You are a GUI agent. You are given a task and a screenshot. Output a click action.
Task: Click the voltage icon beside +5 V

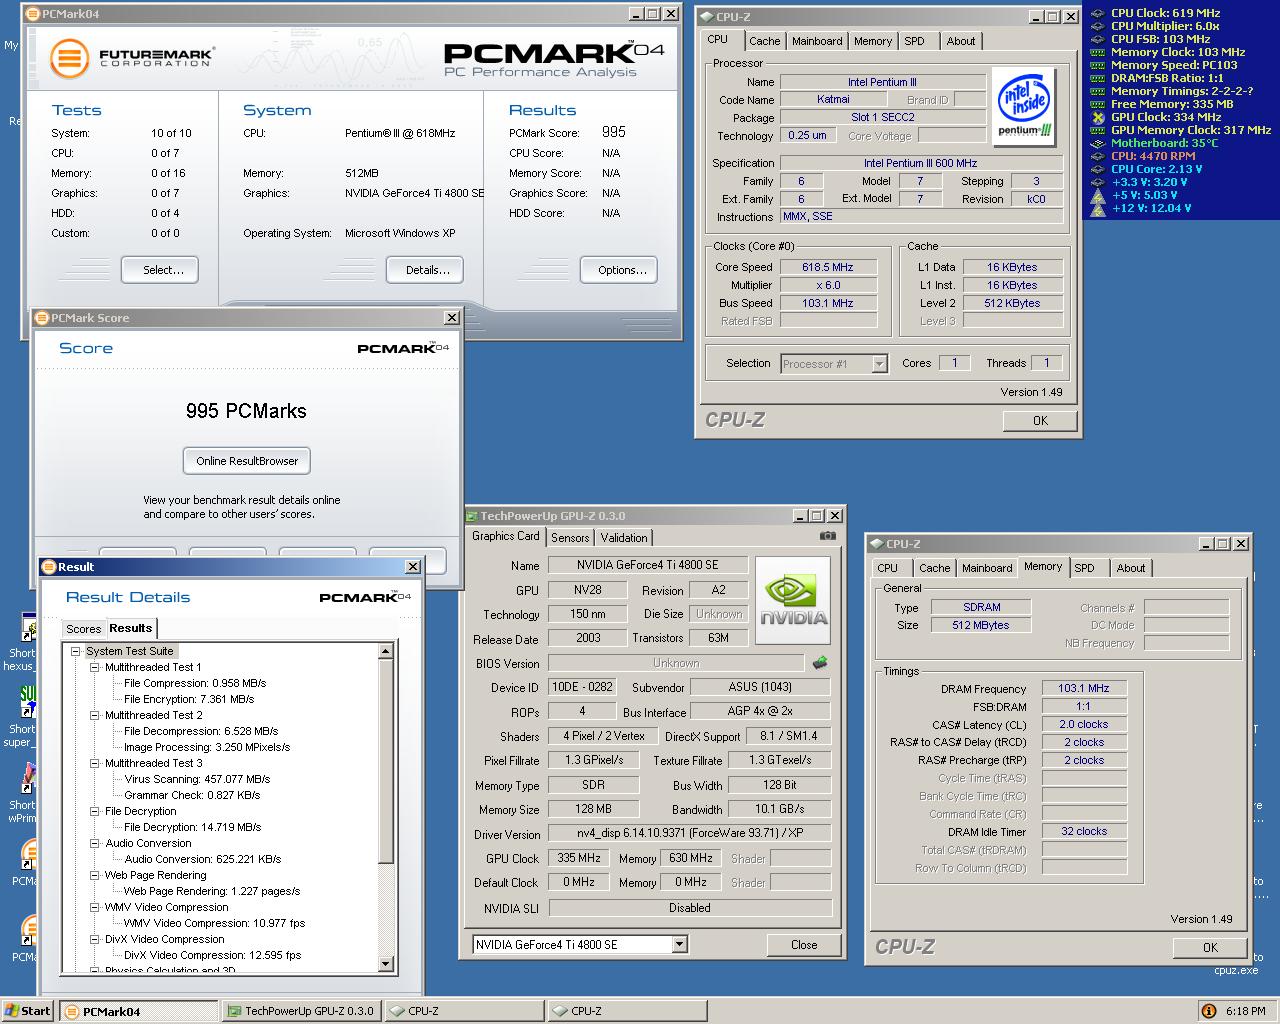1098,195
